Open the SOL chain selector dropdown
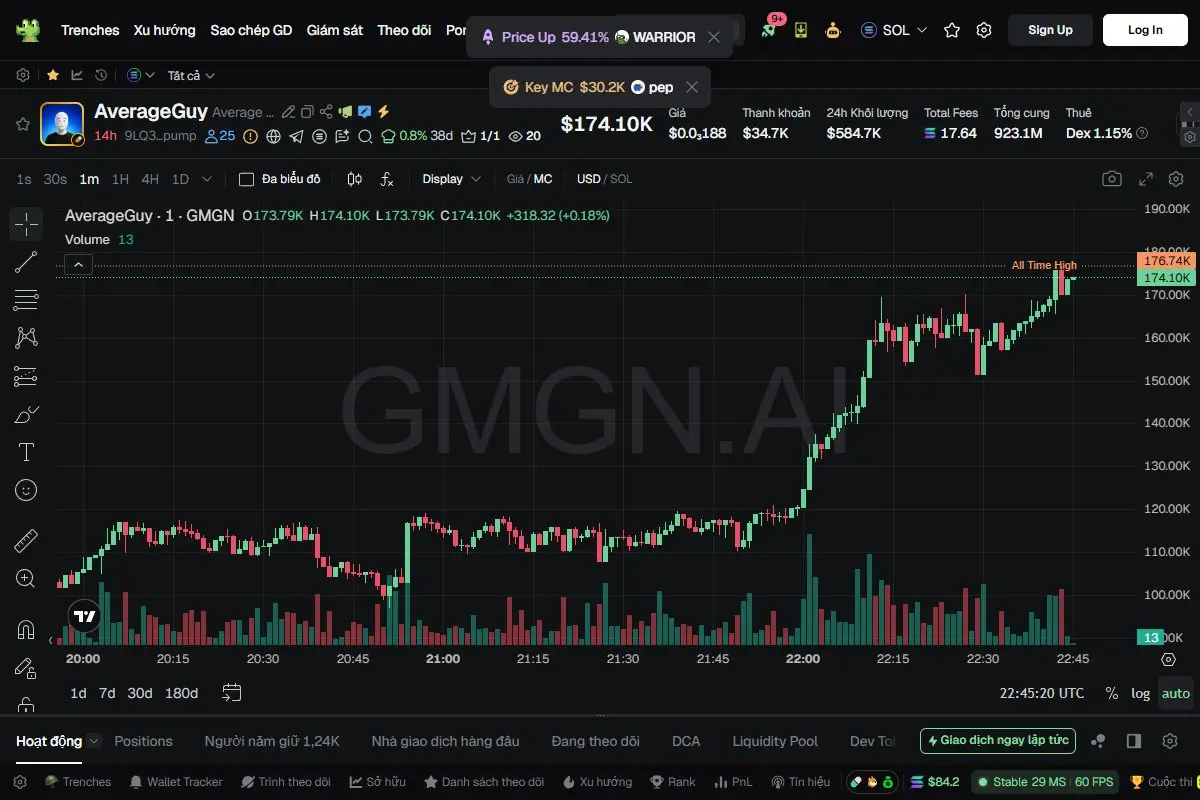The image size is (1200, 800). pyautogui.click(x=894, y=30)
